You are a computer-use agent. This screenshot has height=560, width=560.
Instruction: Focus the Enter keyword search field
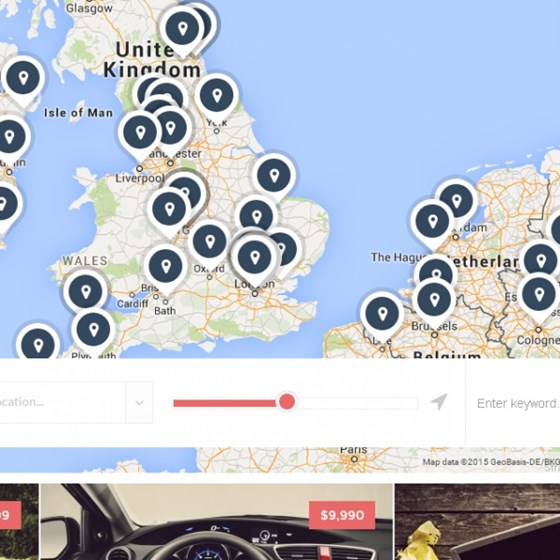513,403
